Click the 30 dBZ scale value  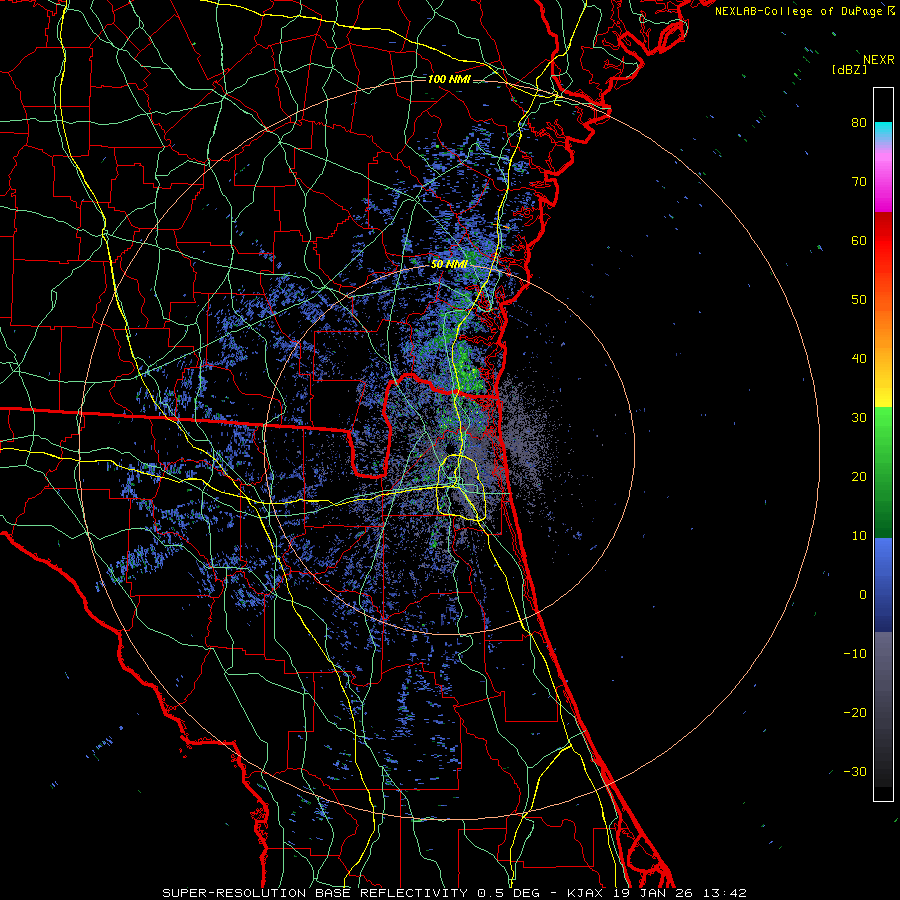point(859,418)
